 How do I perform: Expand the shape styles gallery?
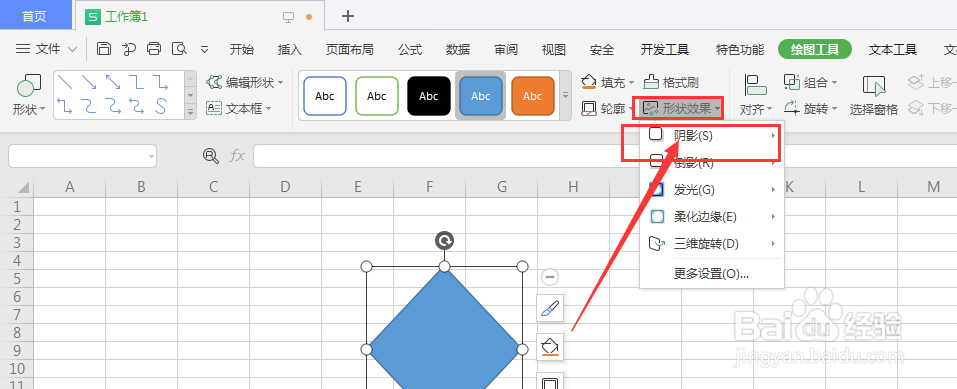tap(565, 96)
